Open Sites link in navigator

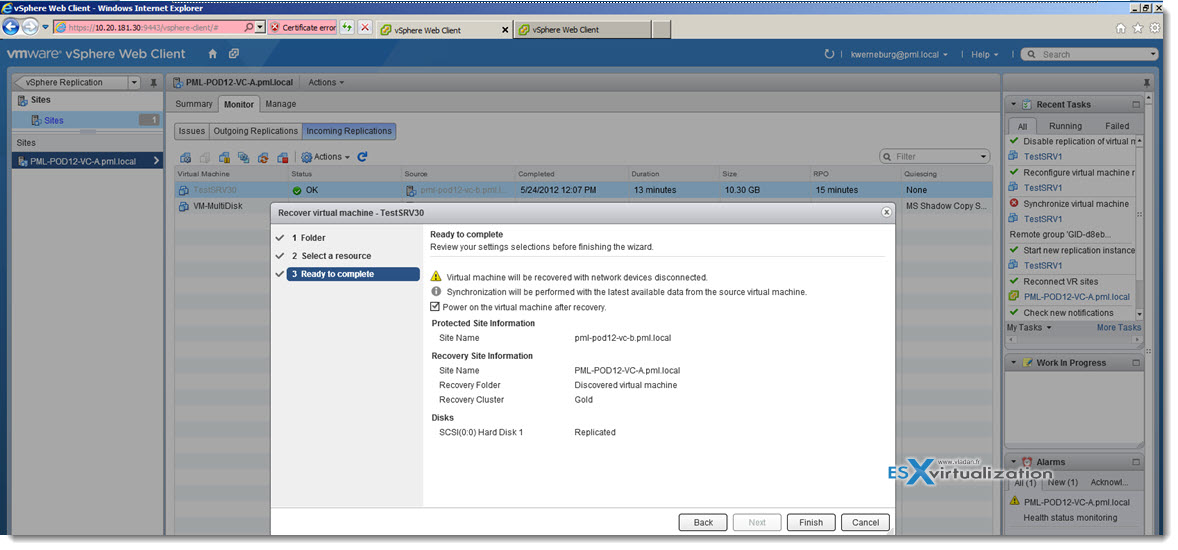click(54, 120)
